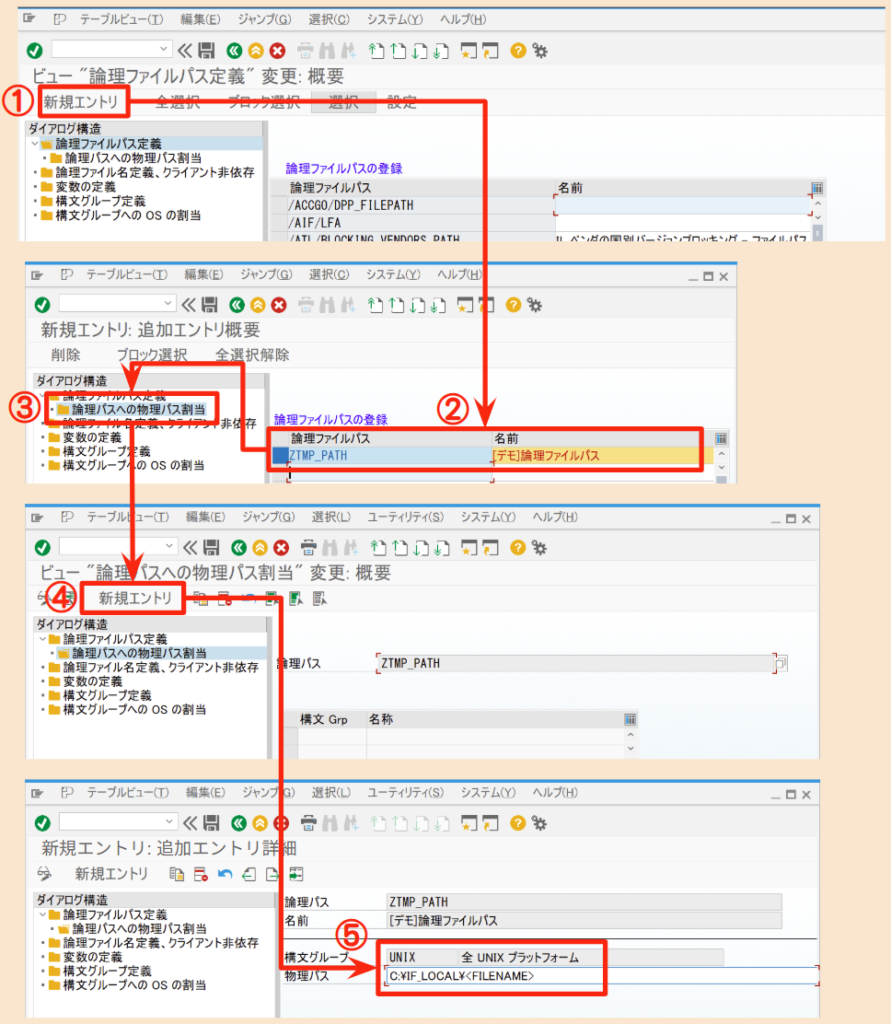Click the table settings icon beside 名前 column in the 追加エントリ概要 window

click(x=721, y=438)
